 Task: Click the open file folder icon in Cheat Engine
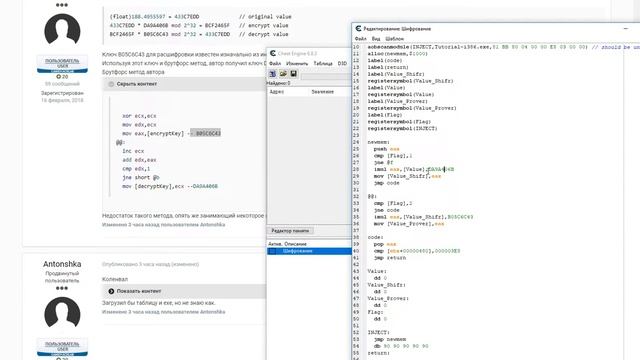tap(283, 74)
